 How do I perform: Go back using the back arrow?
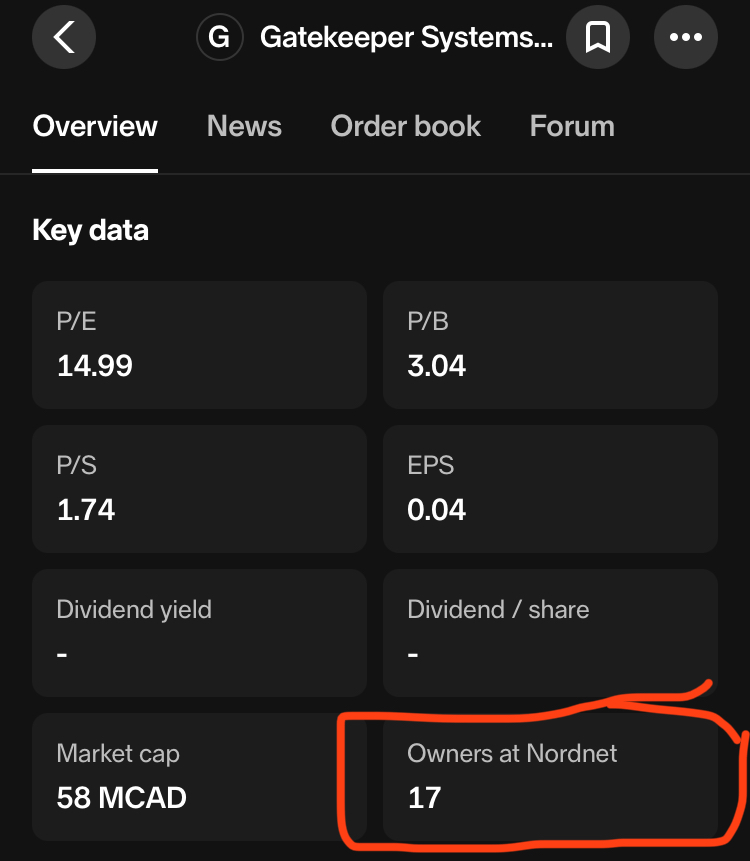(x=64, y=38)
